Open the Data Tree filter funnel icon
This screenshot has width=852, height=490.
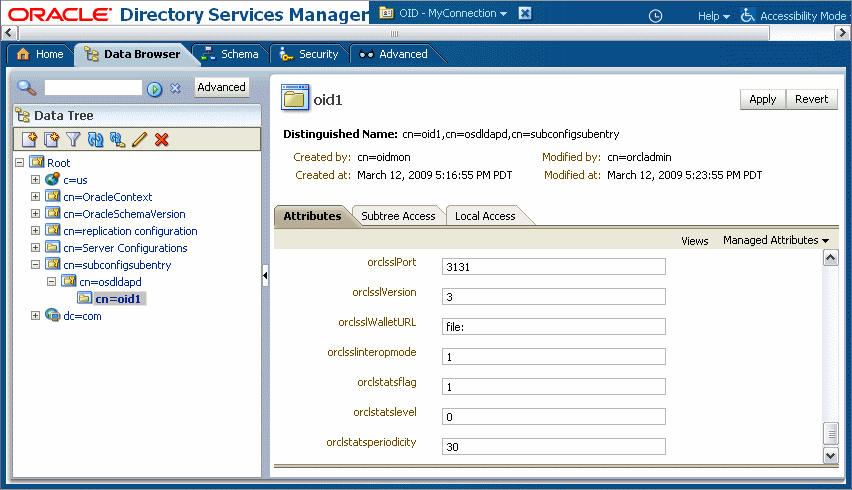pos(73,140)
